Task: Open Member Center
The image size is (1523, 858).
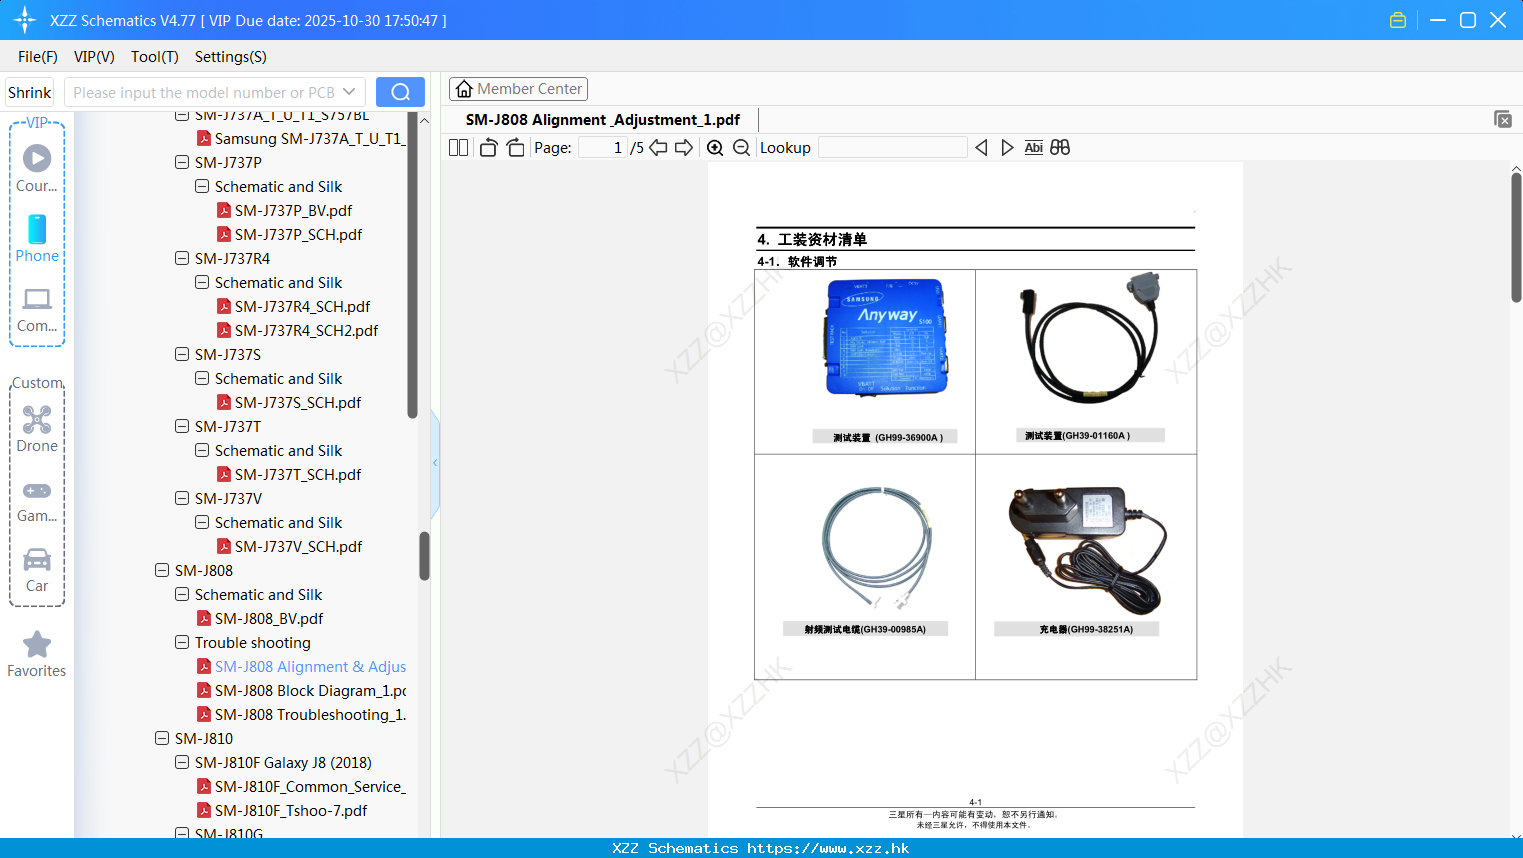Action: click(518, 89)
